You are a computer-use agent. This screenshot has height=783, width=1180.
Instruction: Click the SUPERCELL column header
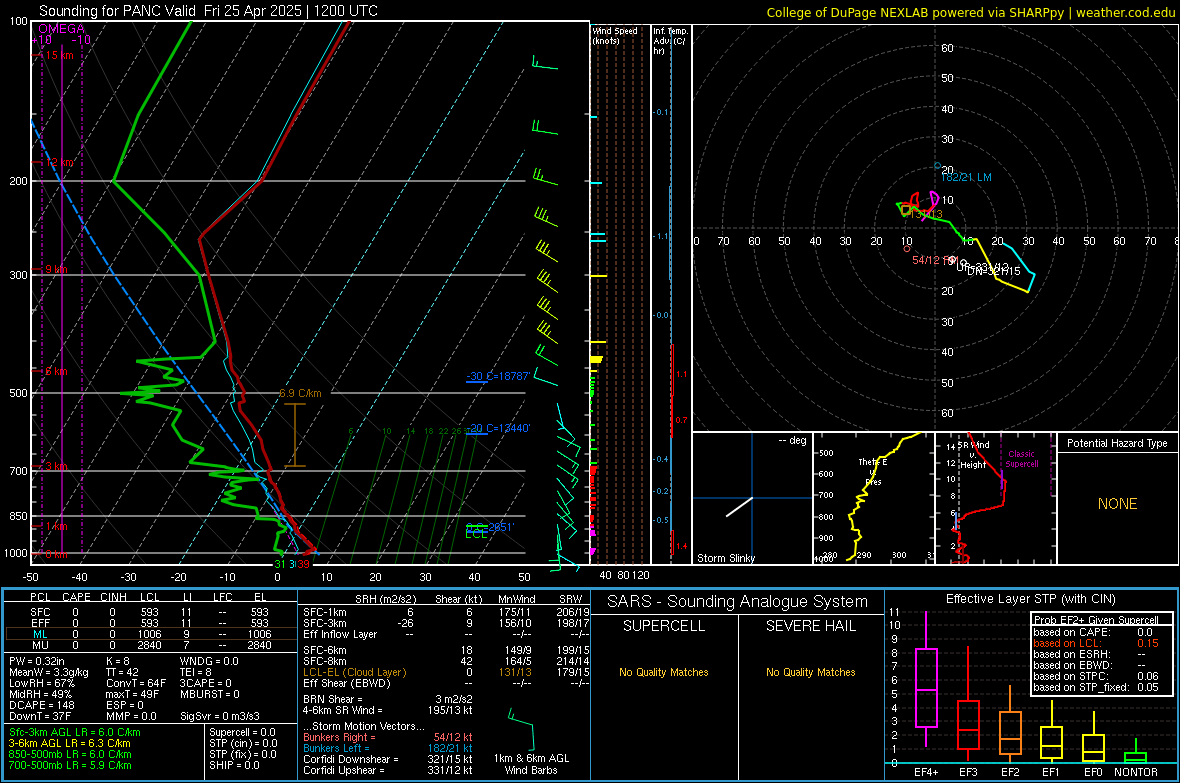pos(664,626)
